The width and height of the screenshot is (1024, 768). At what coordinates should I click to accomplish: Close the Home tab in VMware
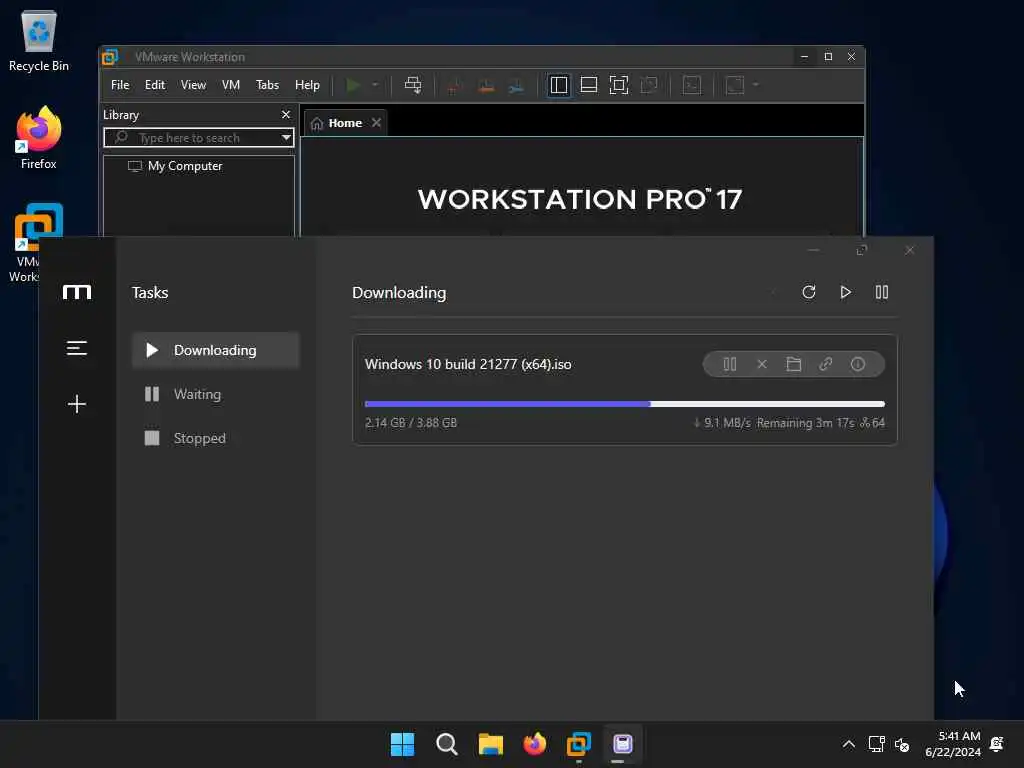point(376,123)
